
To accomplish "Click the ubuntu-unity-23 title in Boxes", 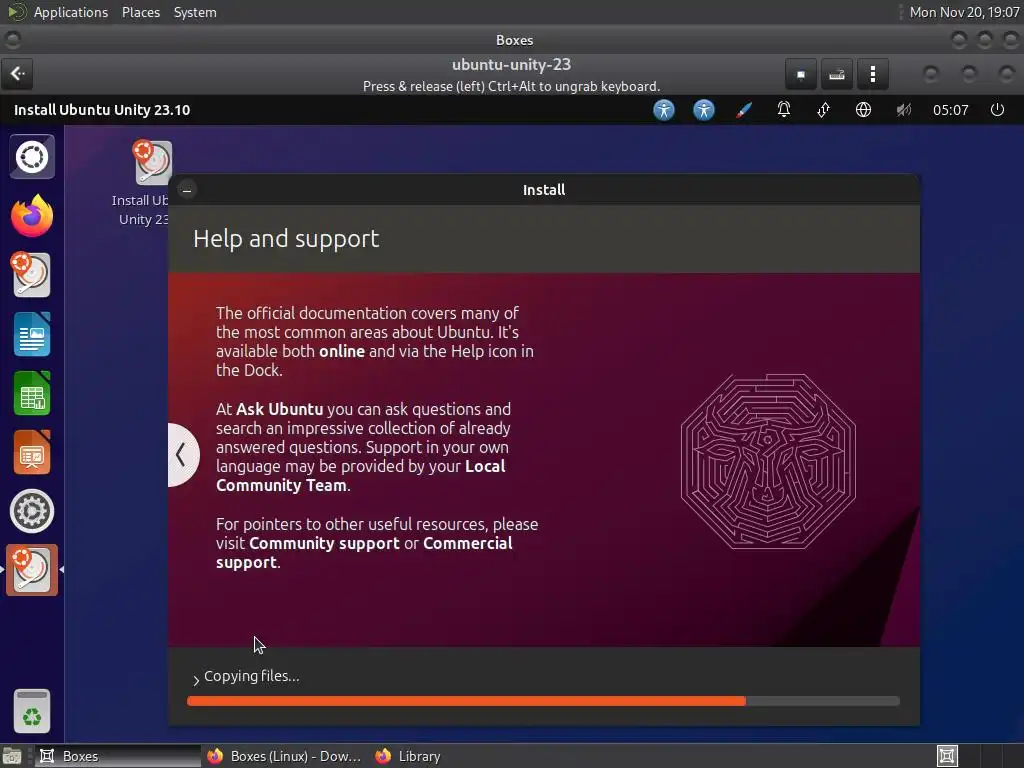I will coord(511,65).
